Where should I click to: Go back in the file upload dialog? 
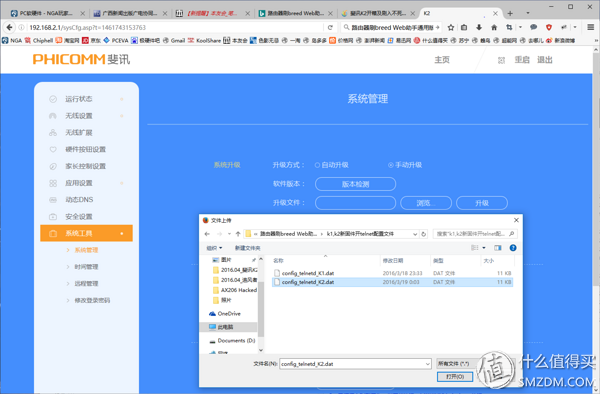click(207, 234)
